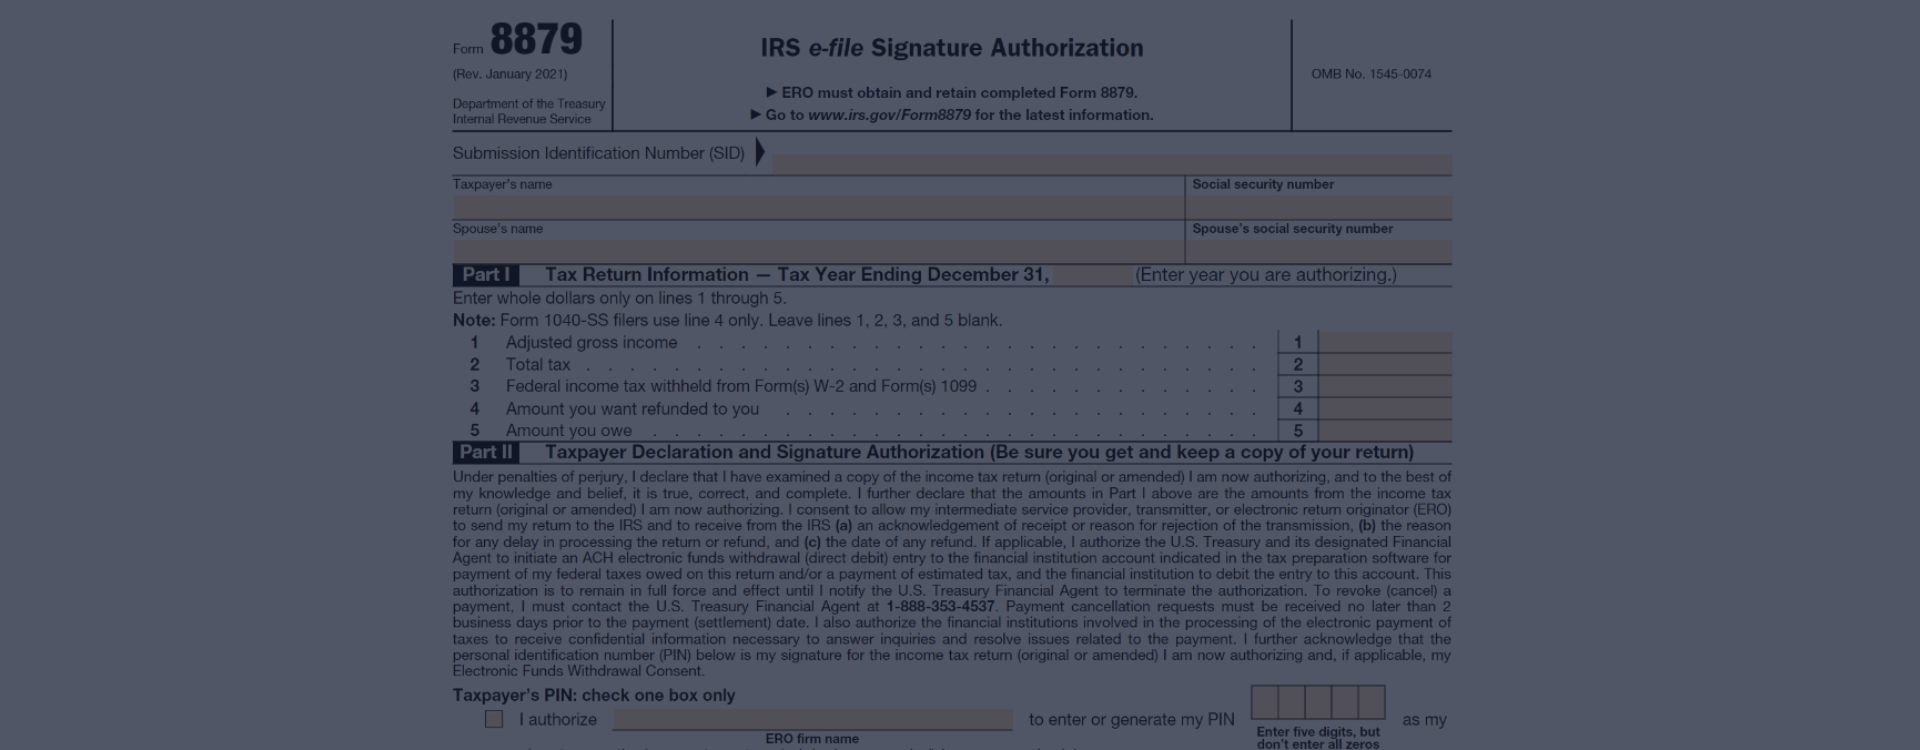Screen dimensions: 1920x750
Task: Click the tax year ending field
Action: (1091, 275)
